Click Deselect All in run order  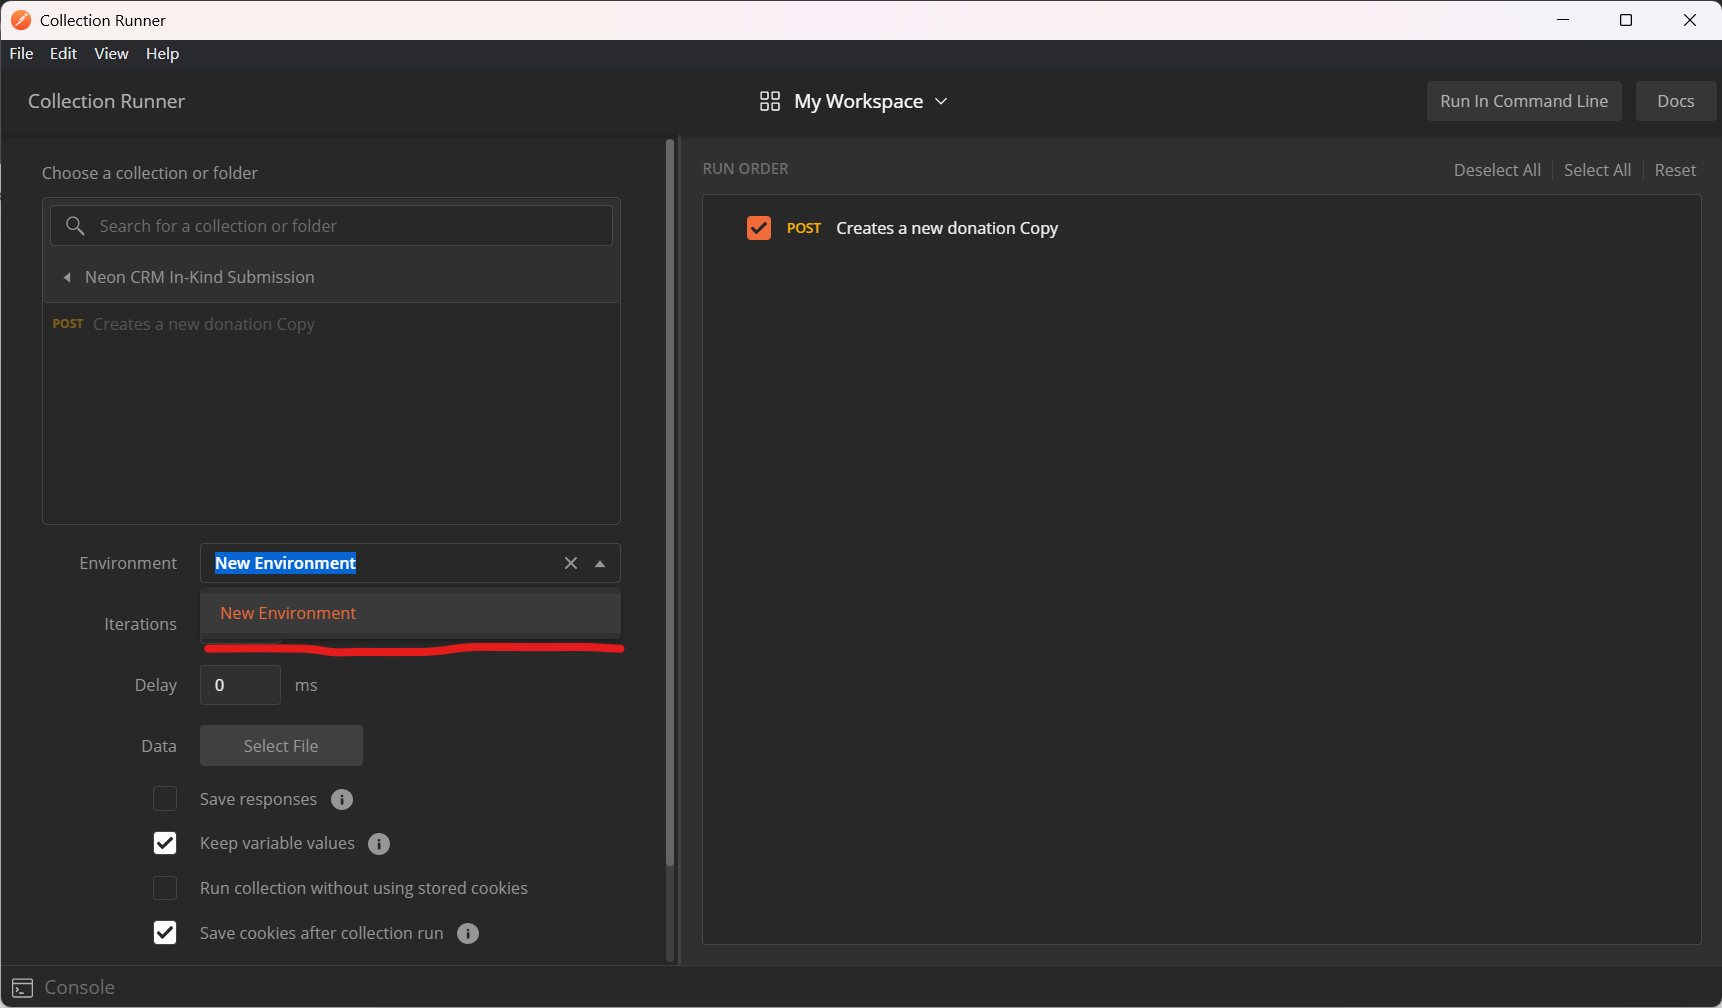pos(1497,170)
